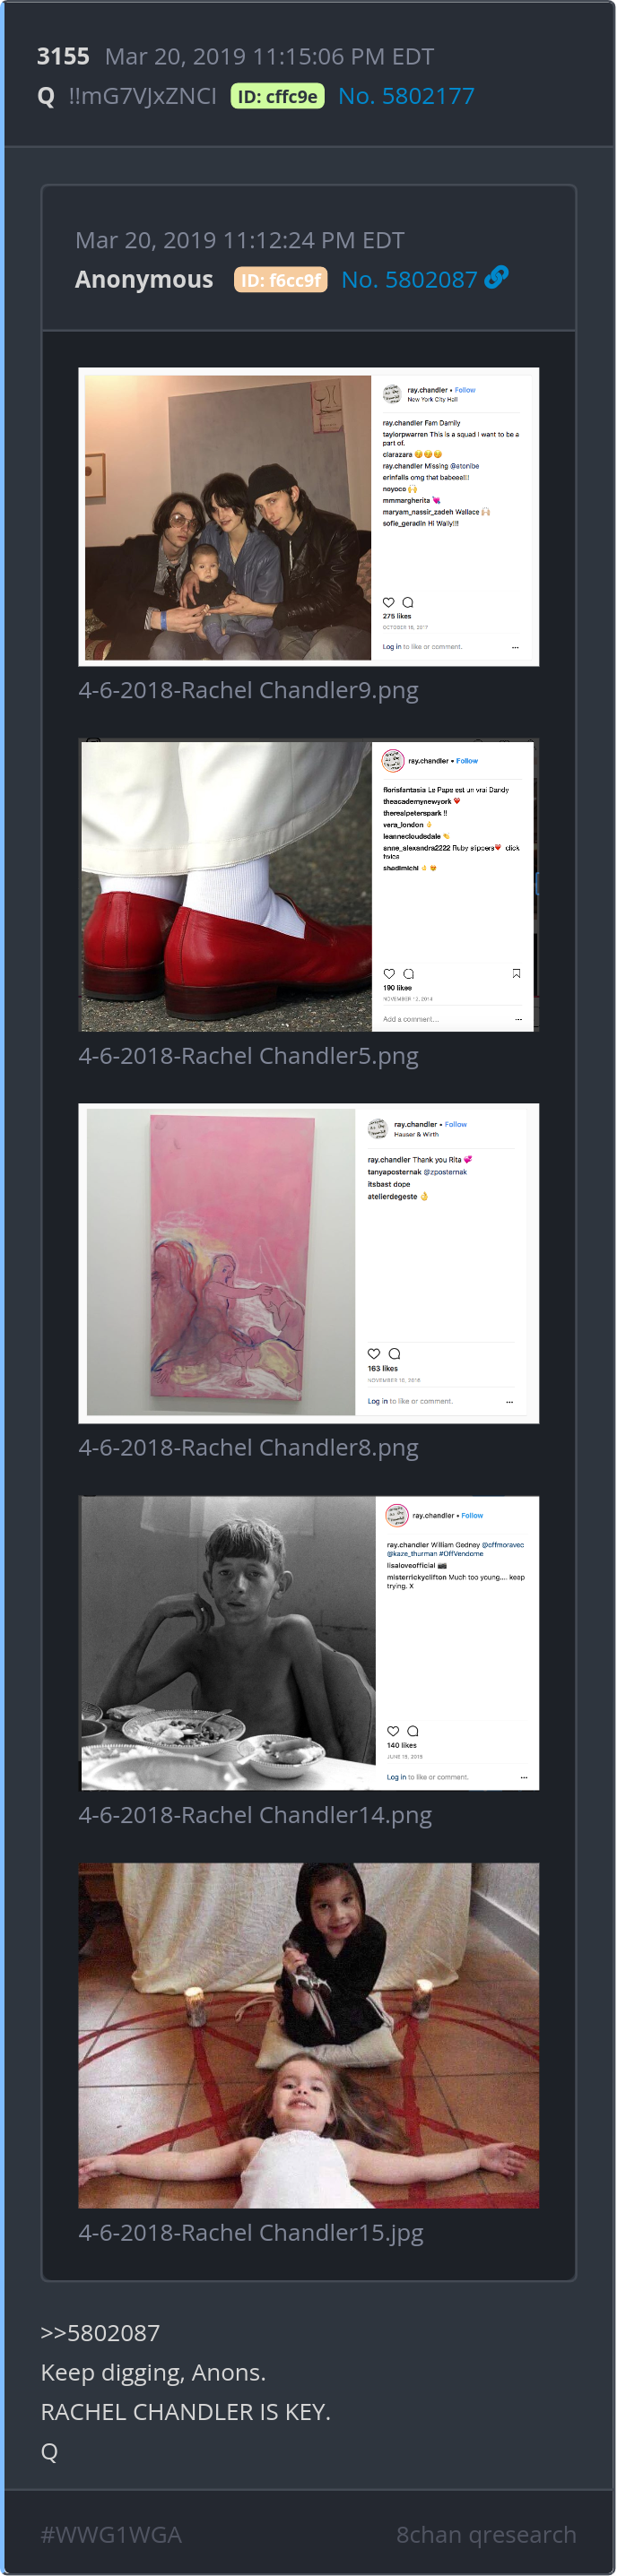Click the Q tripcode !!mG7VJxZNCI
The image size is (617, 2576).
pyautogui.click(x=142, y=96)
